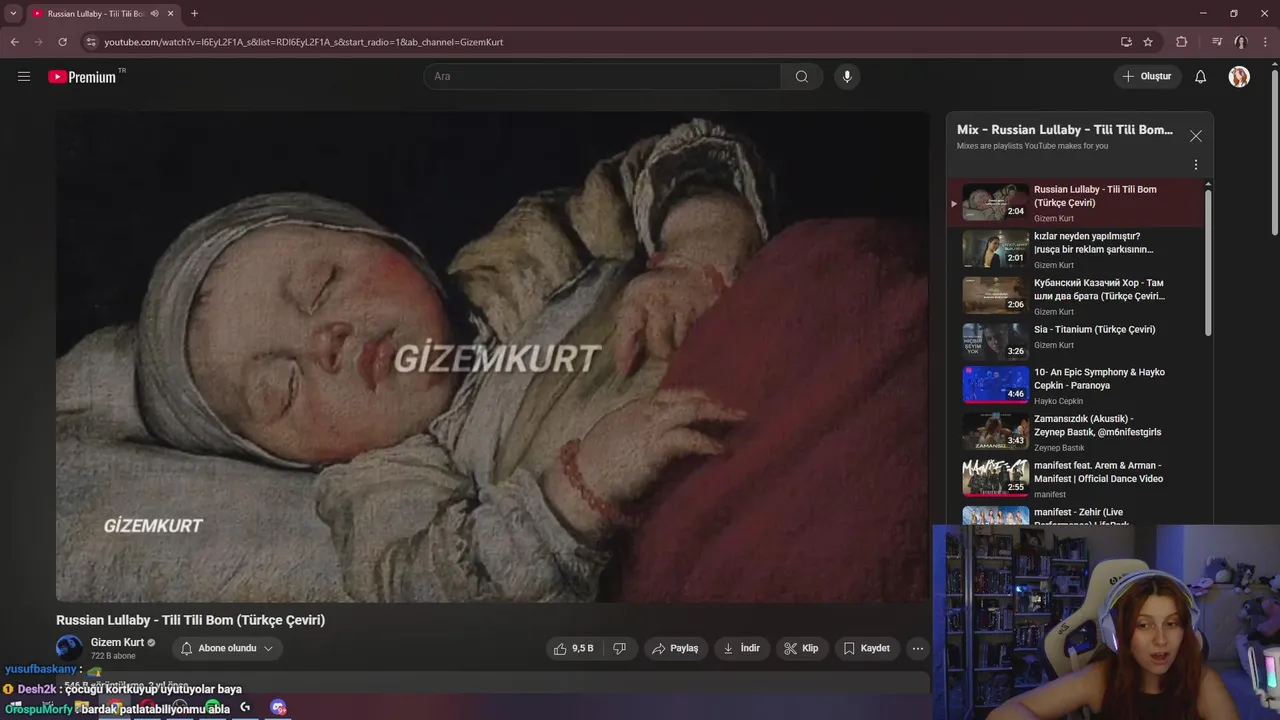Go to YouTube Premium home logo
The height and width of the screenshot is (720, 1280).
(x=84, y=77)
